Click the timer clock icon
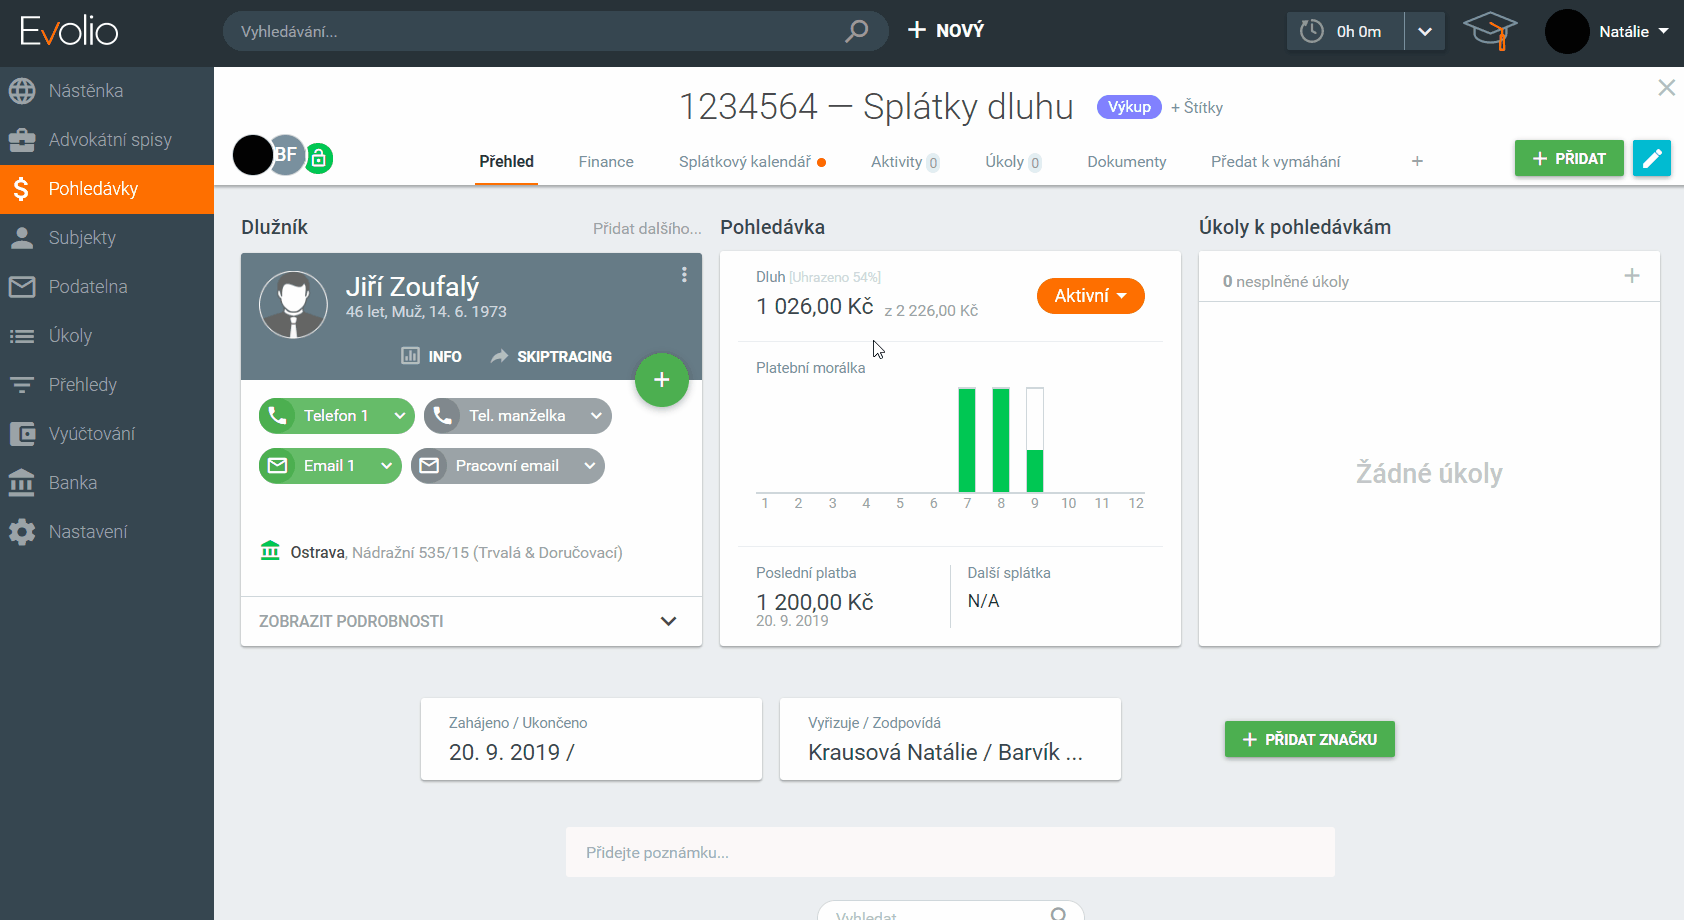Image resolution: width=1684 pixels, height=920 pixels. tap(1311, 31)
